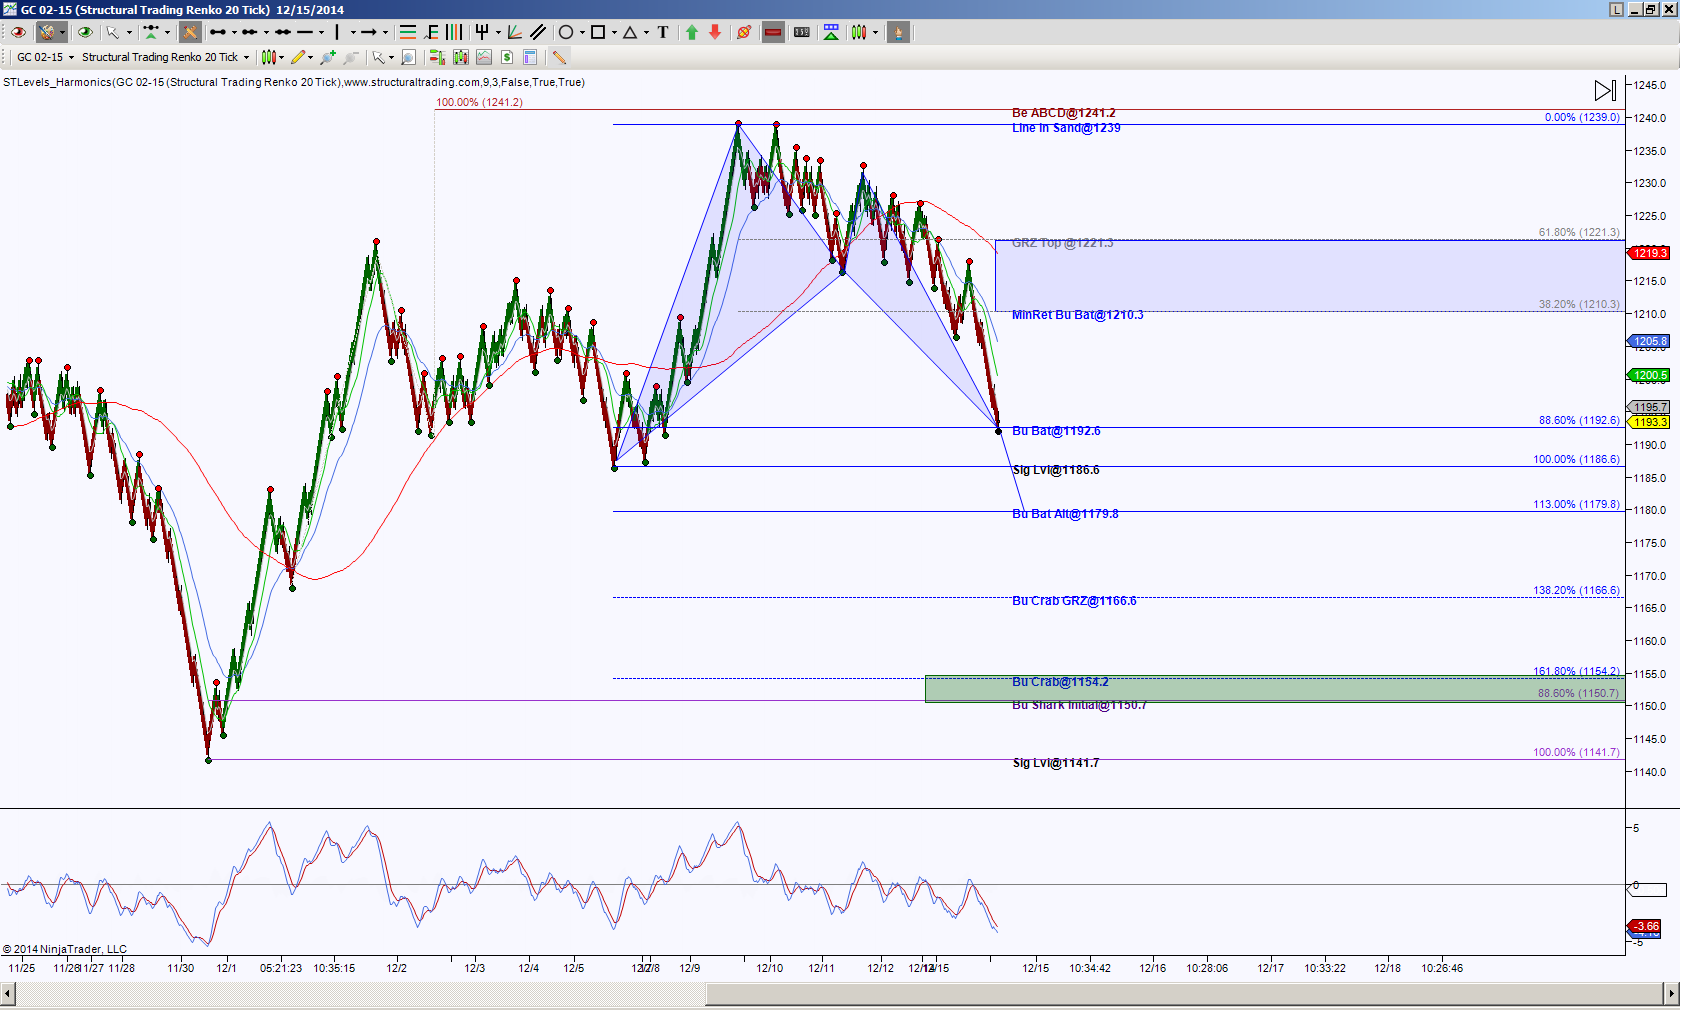
Task: Open the horizontal line dropdown arrow
Action: click(321, 32)
